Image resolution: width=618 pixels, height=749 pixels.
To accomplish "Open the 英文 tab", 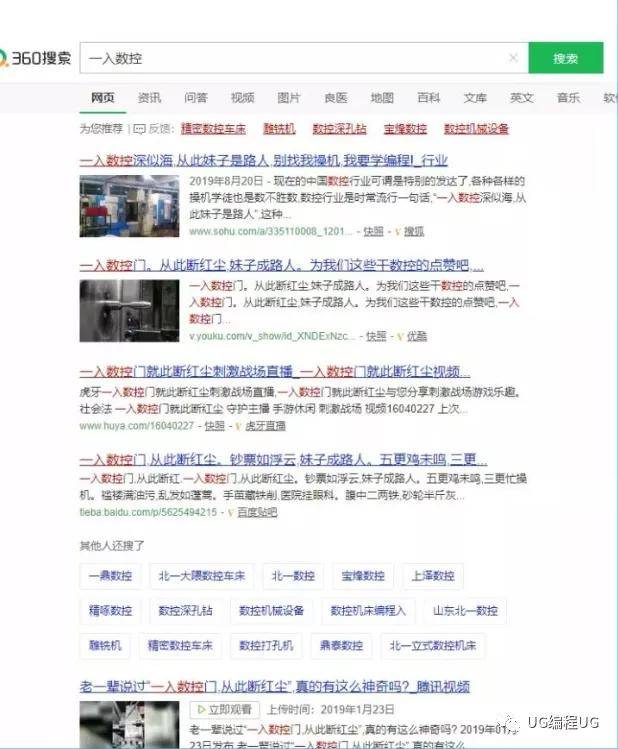I will click(522, 98).
